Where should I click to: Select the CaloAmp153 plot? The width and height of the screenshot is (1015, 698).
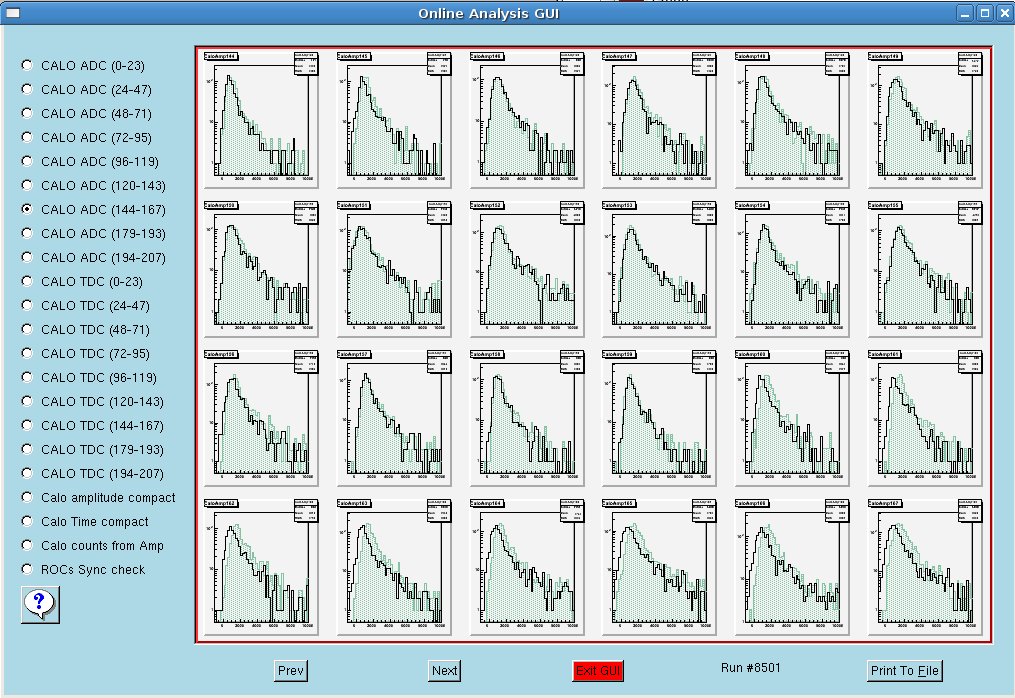[x=659, y=269]
